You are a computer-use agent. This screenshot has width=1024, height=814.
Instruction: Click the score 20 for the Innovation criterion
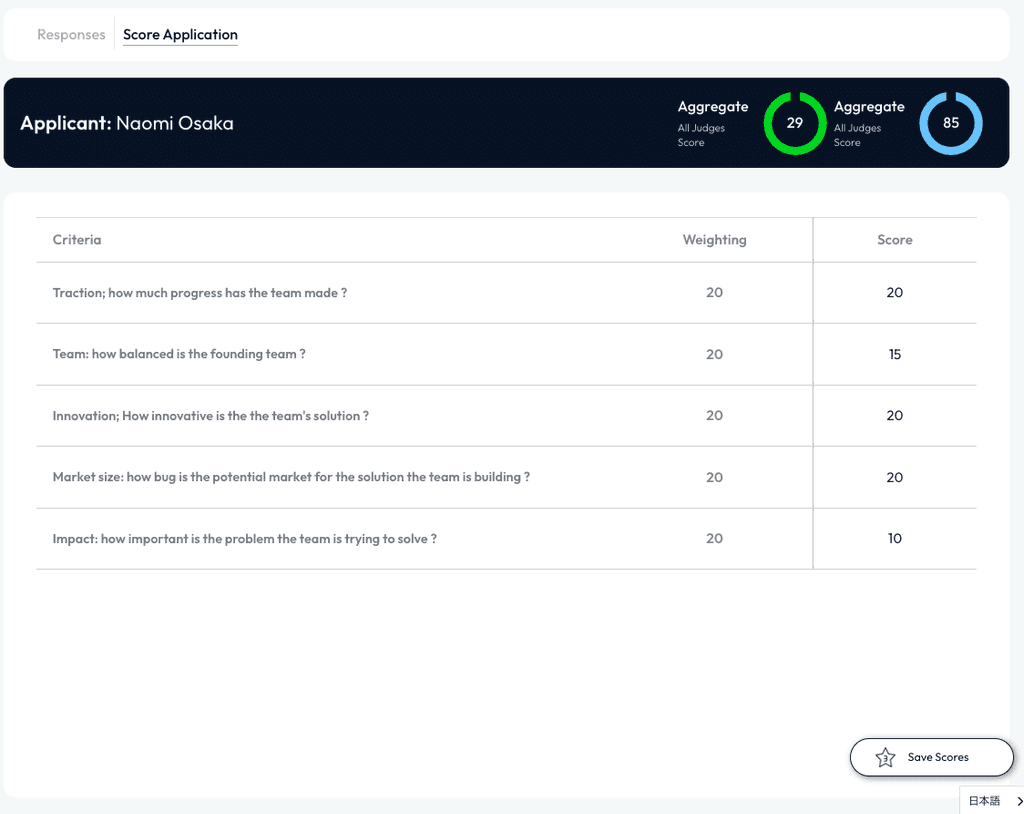pos(895,415)
